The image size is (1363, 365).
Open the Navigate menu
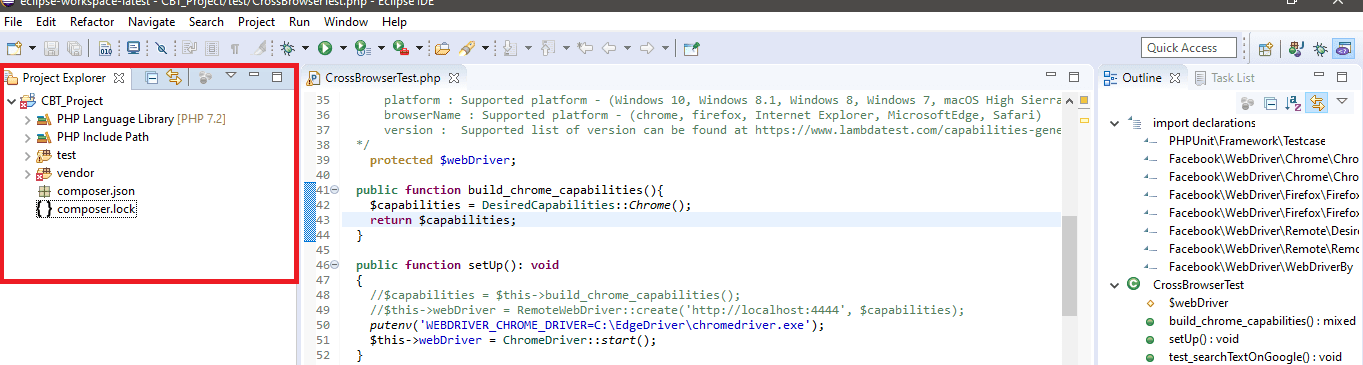pyautogui.click(x=152, y=21)
